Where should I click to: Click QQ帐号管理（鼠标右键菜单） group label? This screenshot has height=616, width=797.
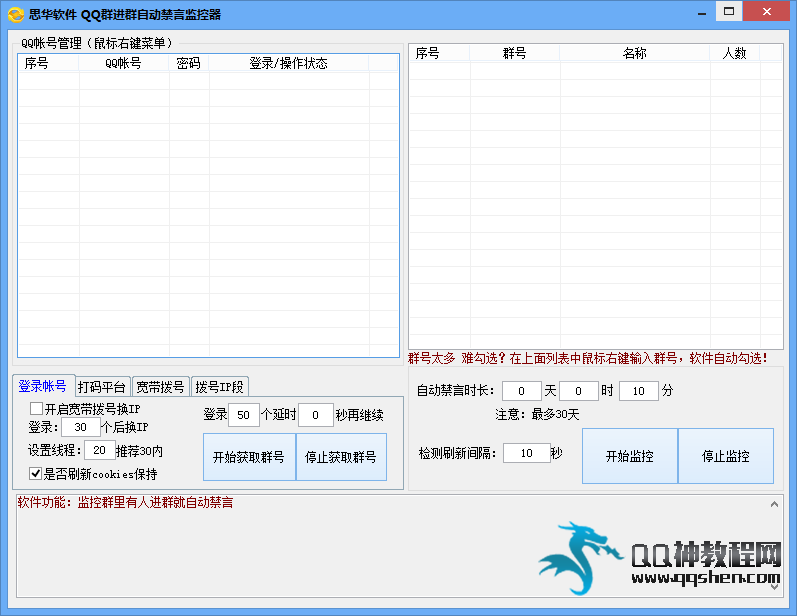(x=96, y=43)
